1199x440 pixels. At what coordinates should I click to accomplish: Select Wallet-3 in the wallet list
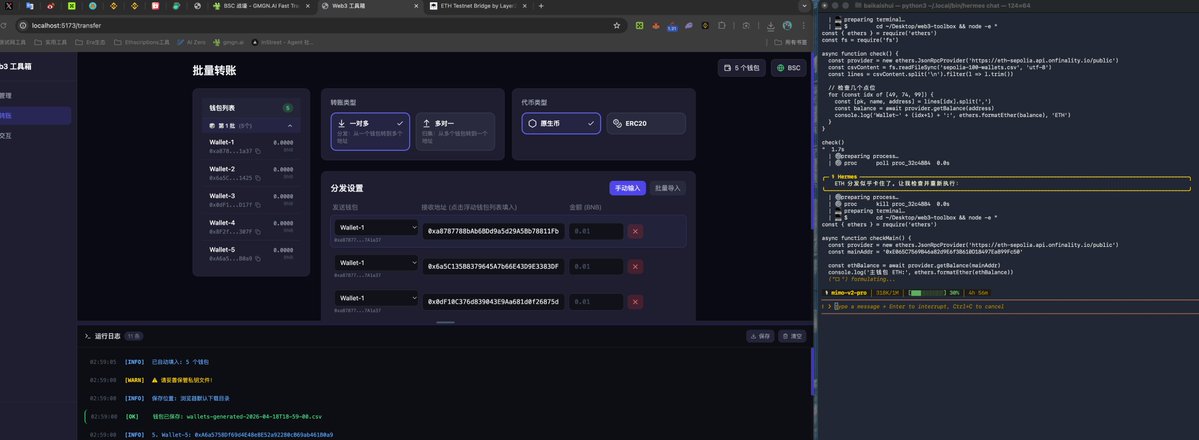pyautogui.click(x=252, y=200)
